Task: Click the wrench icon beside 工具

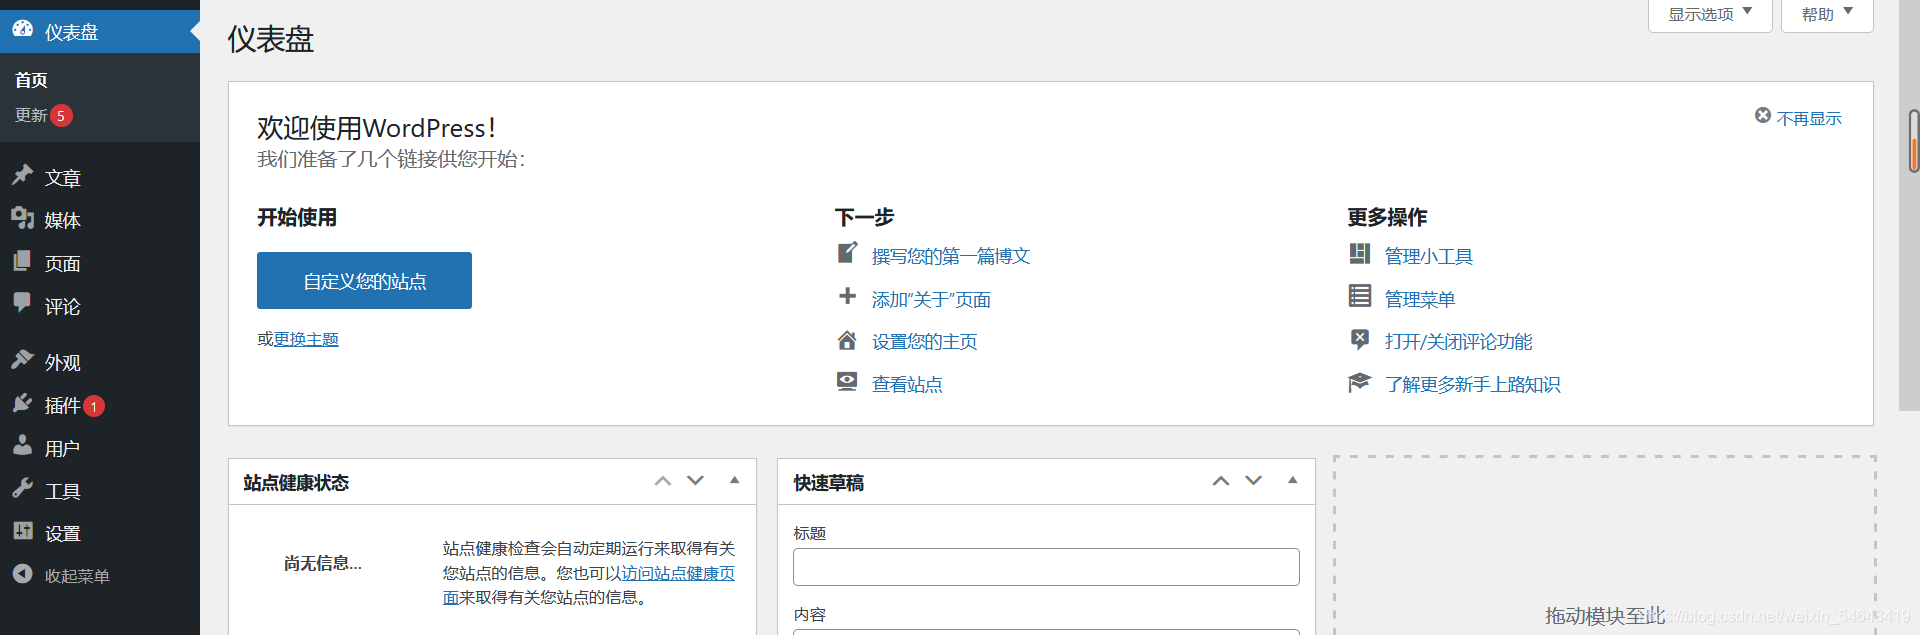Action: [x=22, y=488]
